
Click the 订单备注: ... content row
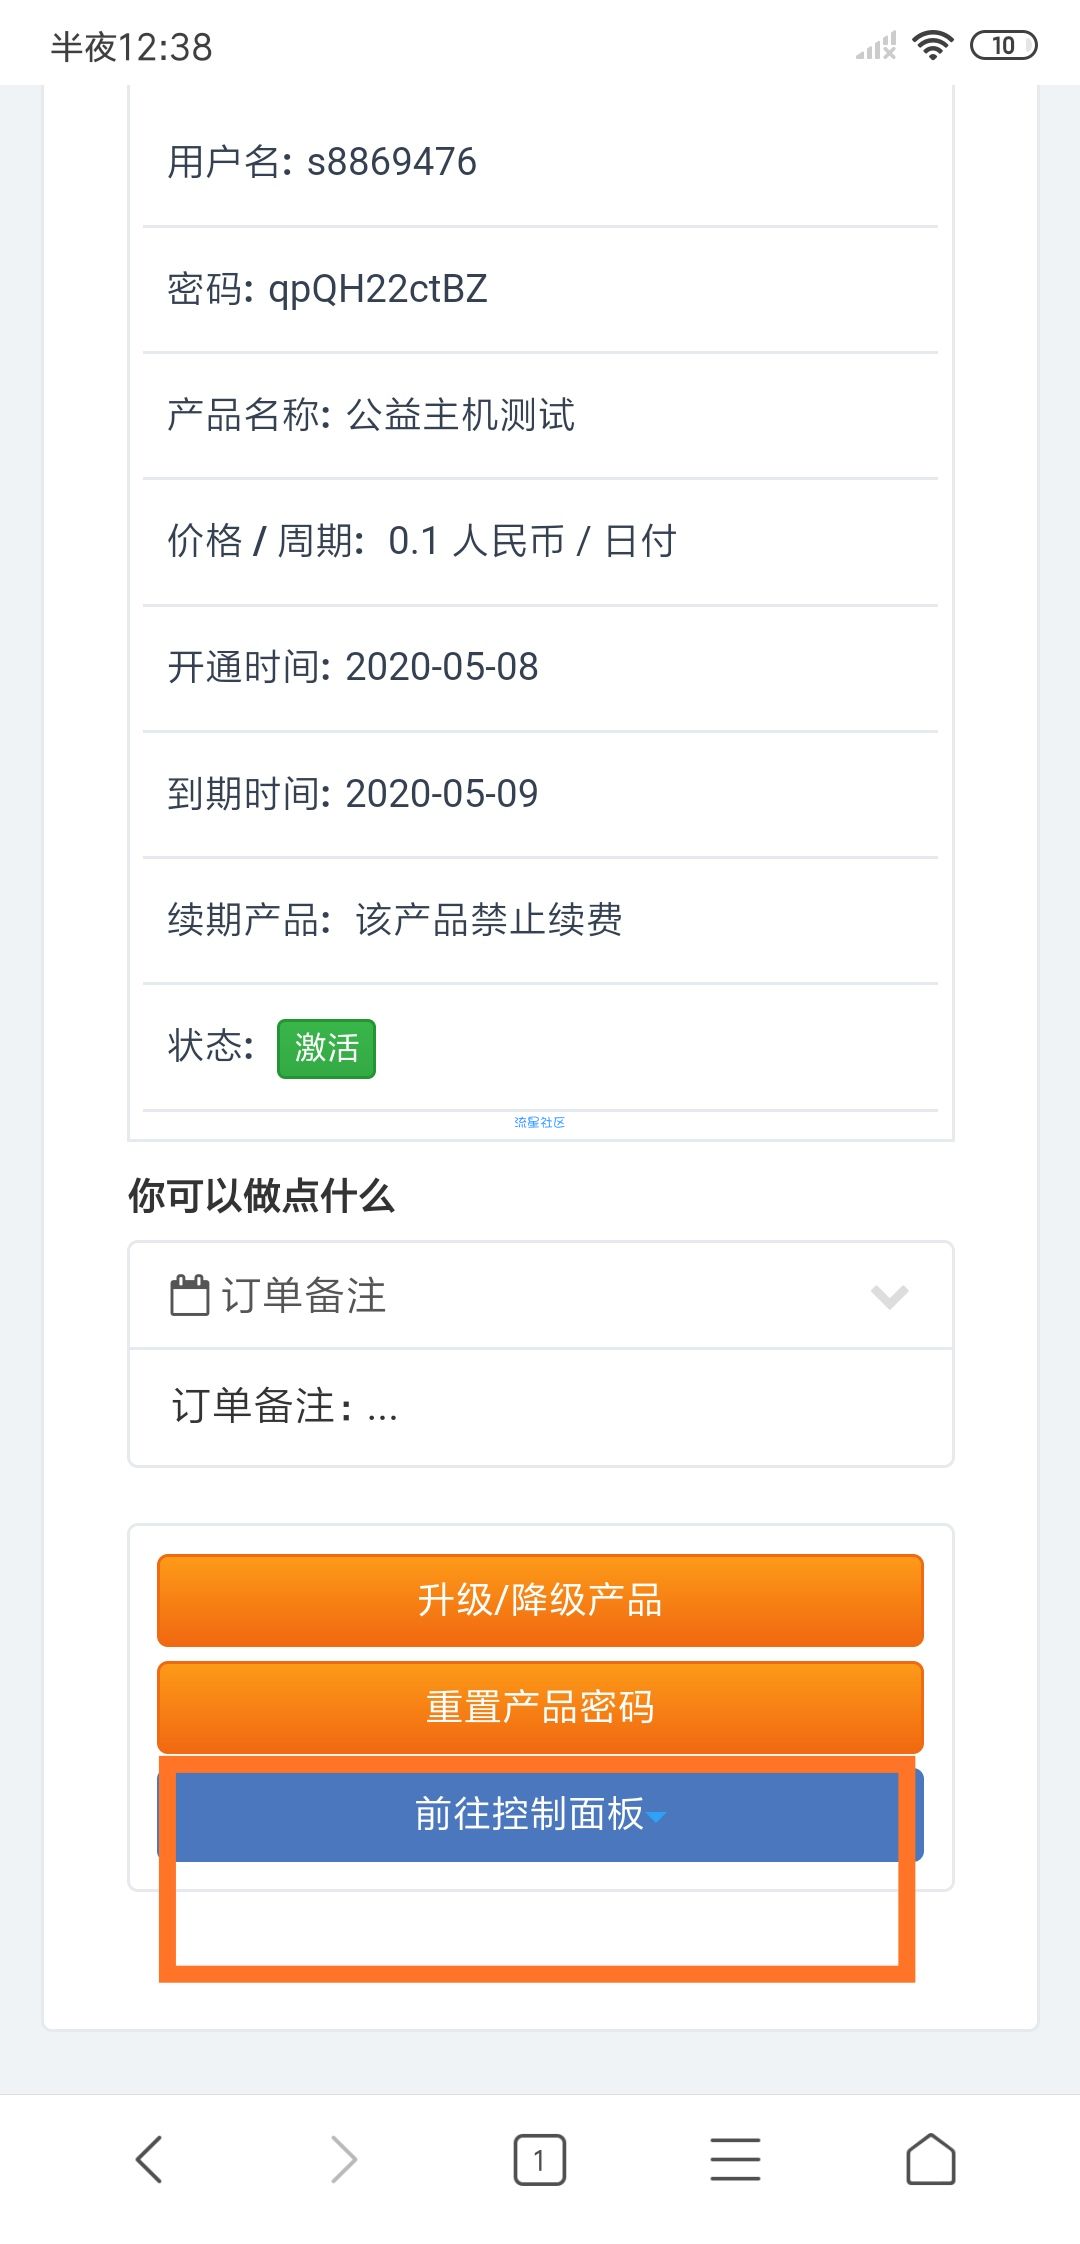point(540,1407)
